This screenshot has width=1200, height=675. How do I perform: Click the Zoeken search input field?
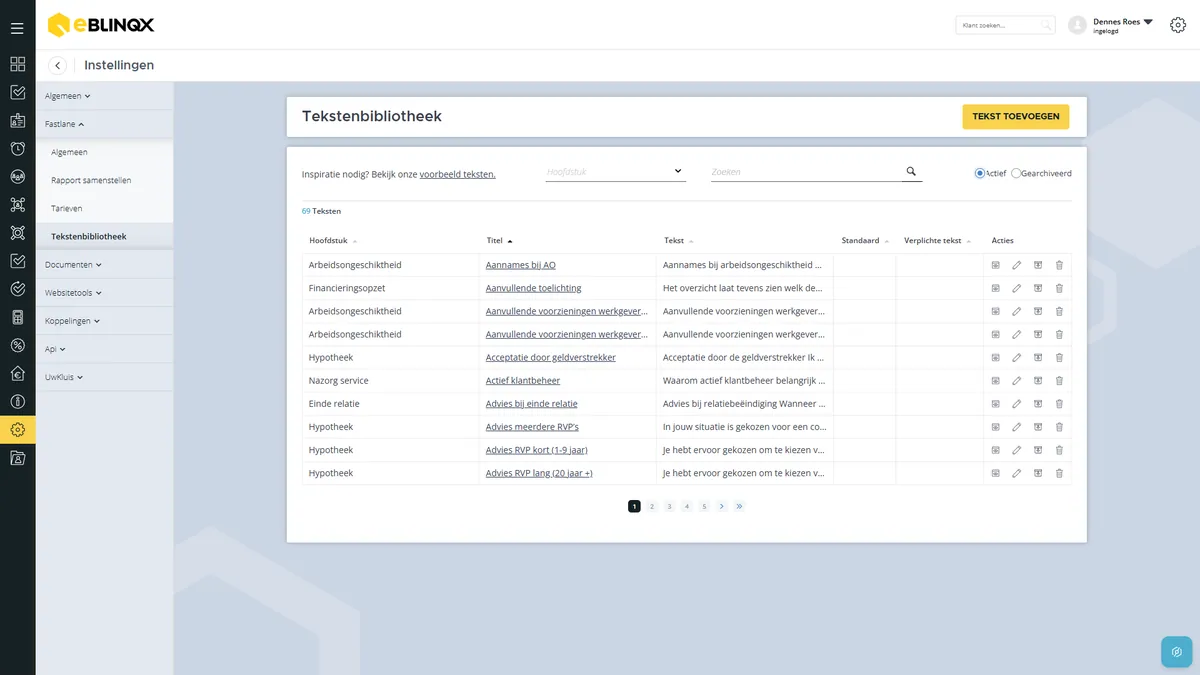coord(806,172)
